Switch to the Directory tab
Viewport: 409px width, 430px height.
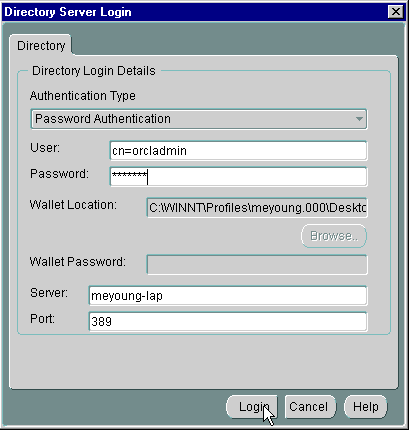tap(41, 46)
